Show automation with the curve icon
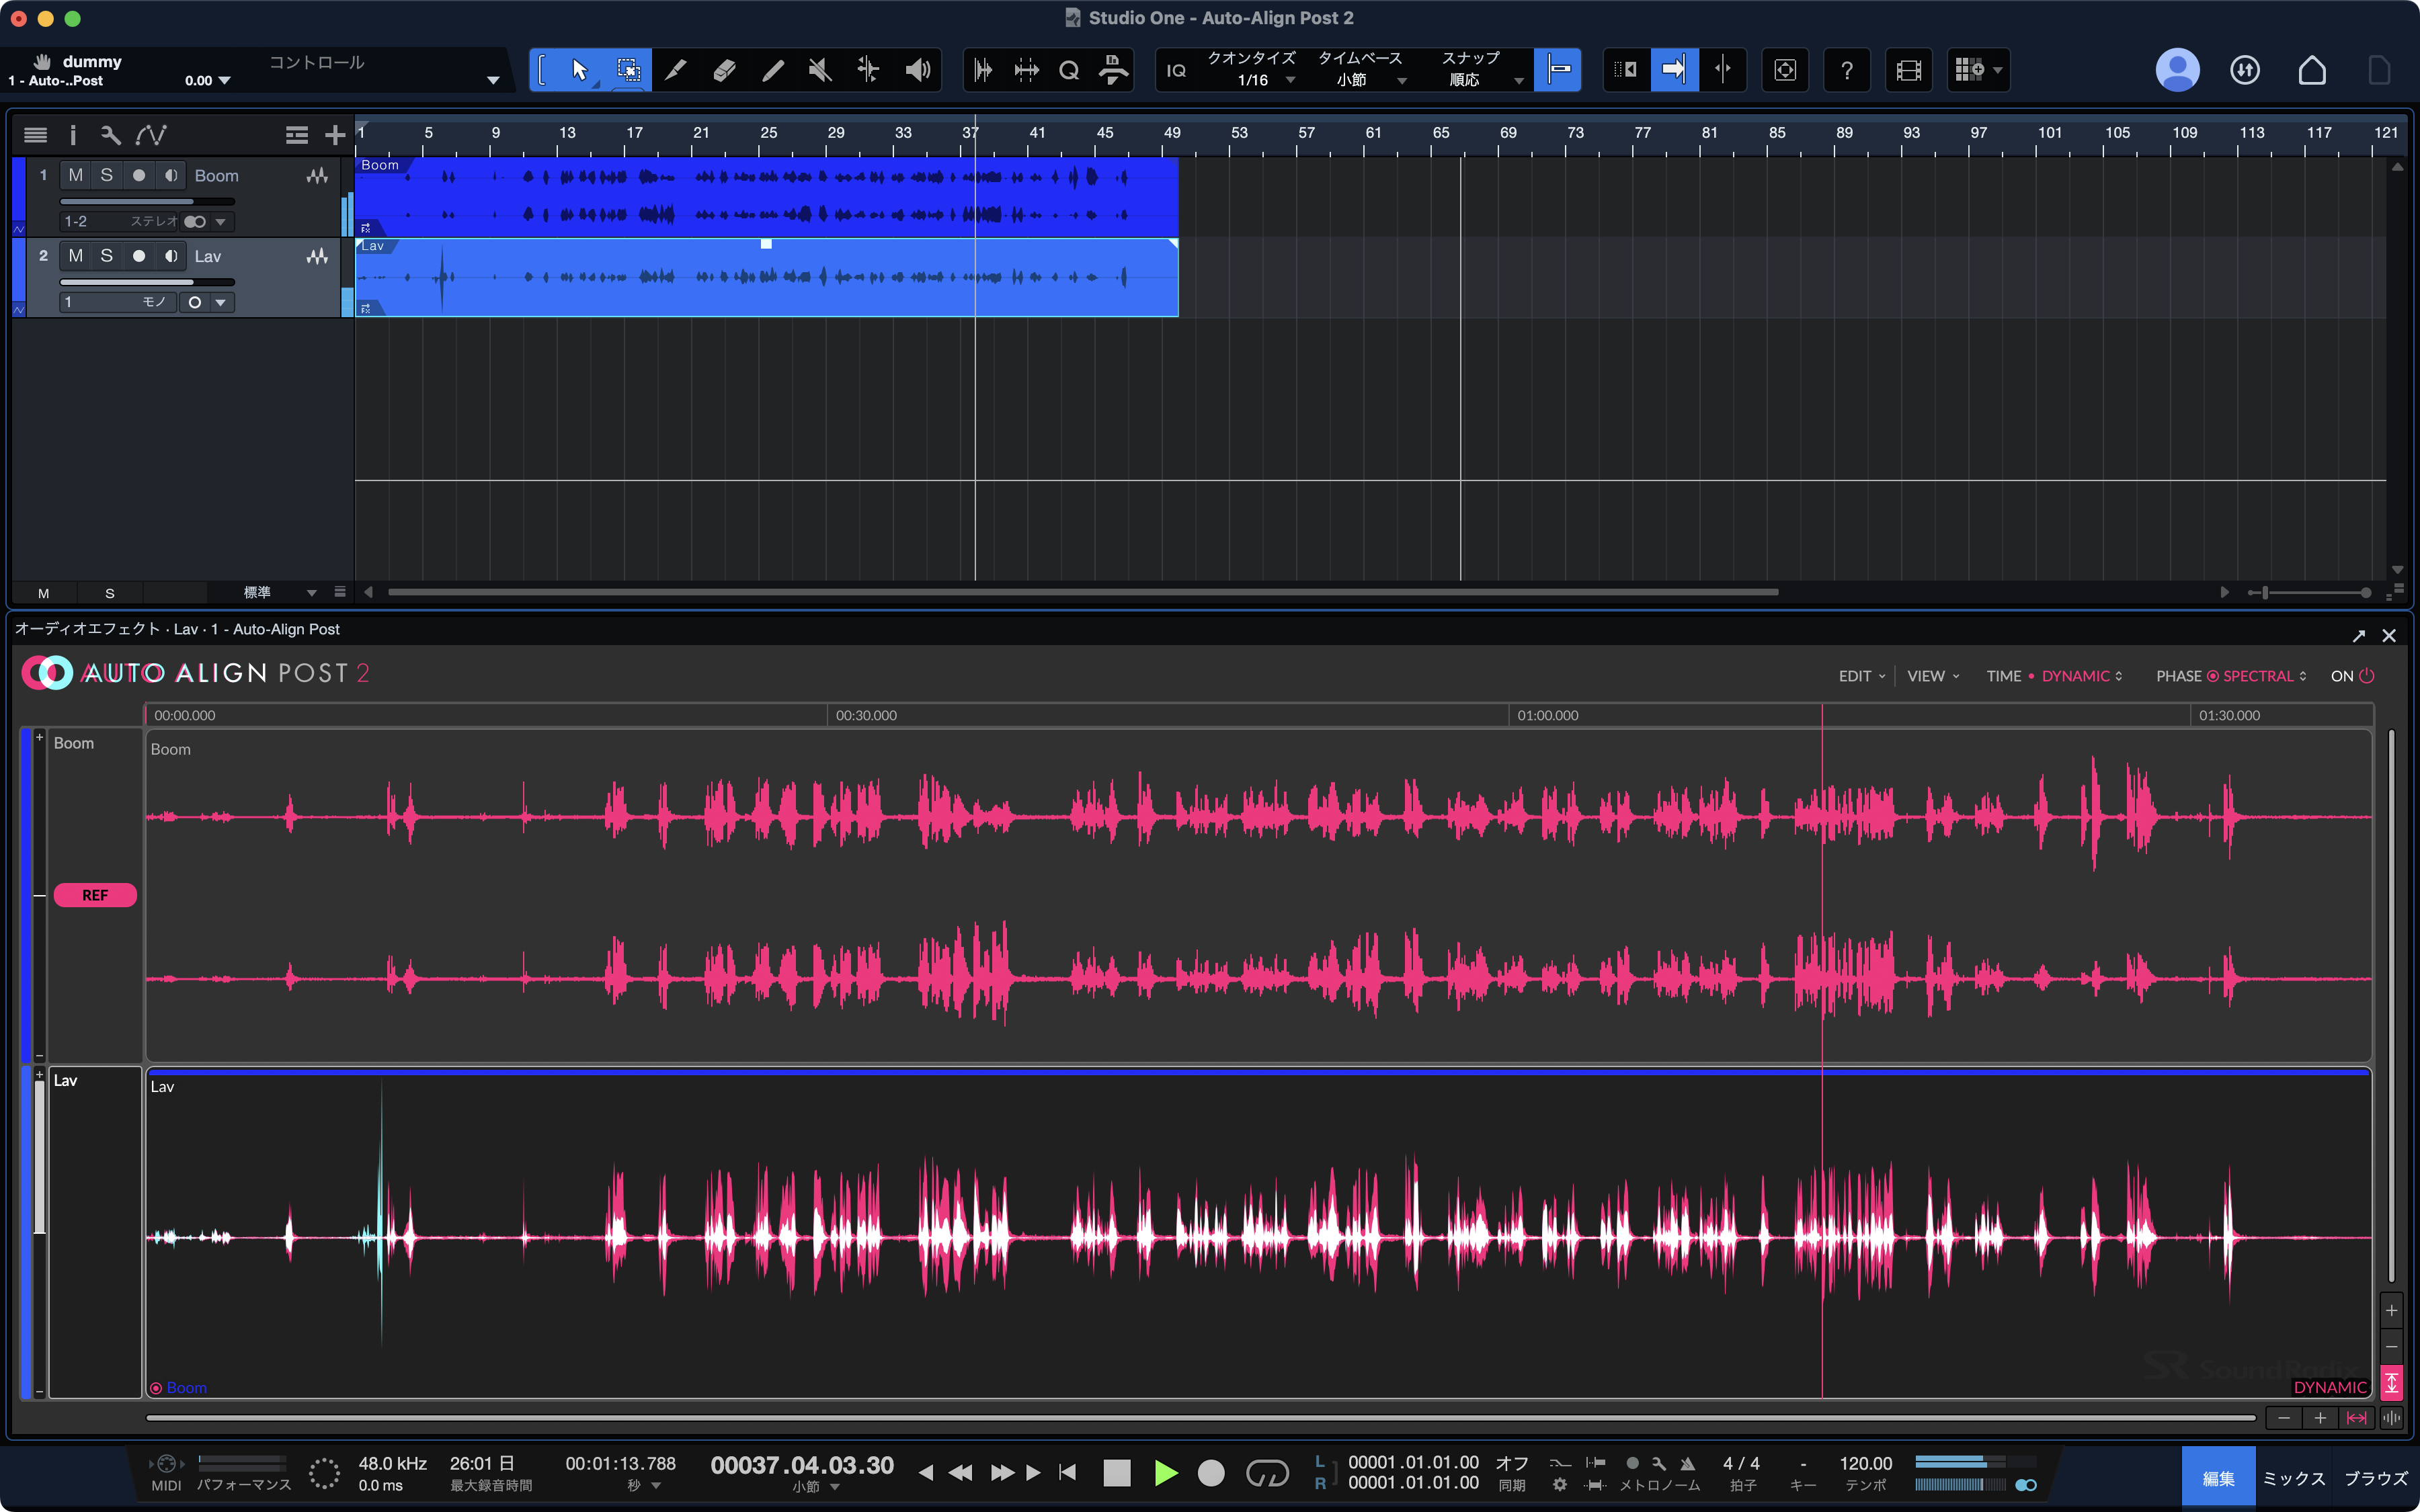This screenshot has height=1512, width=2420. 151,135
